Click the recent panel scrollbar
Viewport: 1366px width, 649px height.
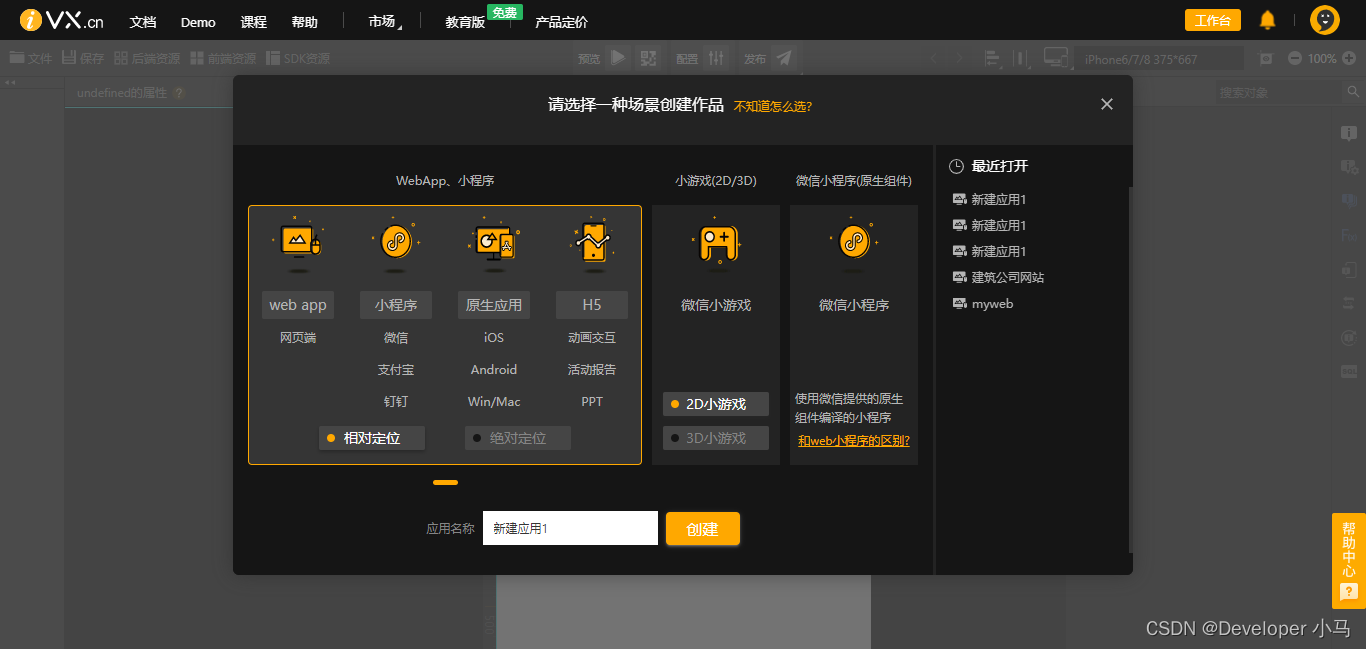pyautogui.click(x=1130, y=368)
